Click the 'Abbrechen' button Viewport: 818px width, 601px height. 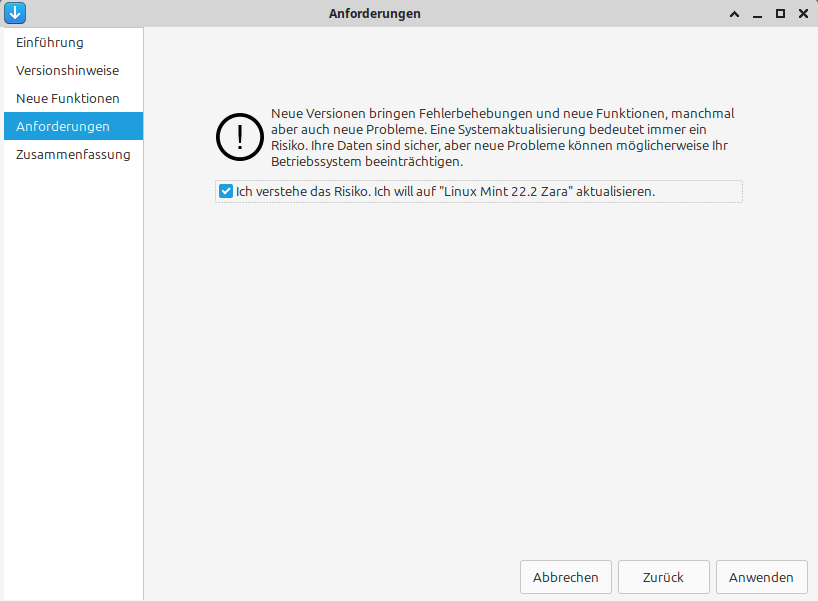(x=565, y=576)
